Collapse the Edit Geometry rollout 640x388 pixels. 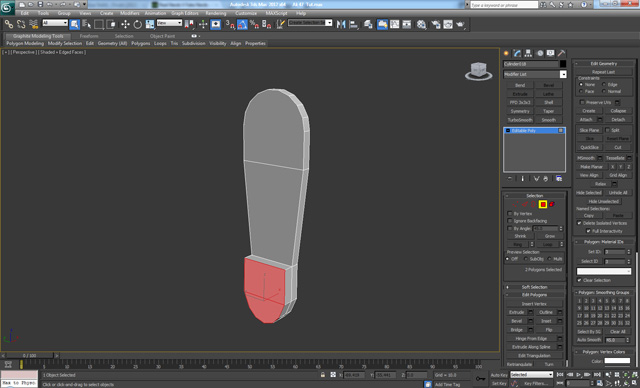click(604, 63)
